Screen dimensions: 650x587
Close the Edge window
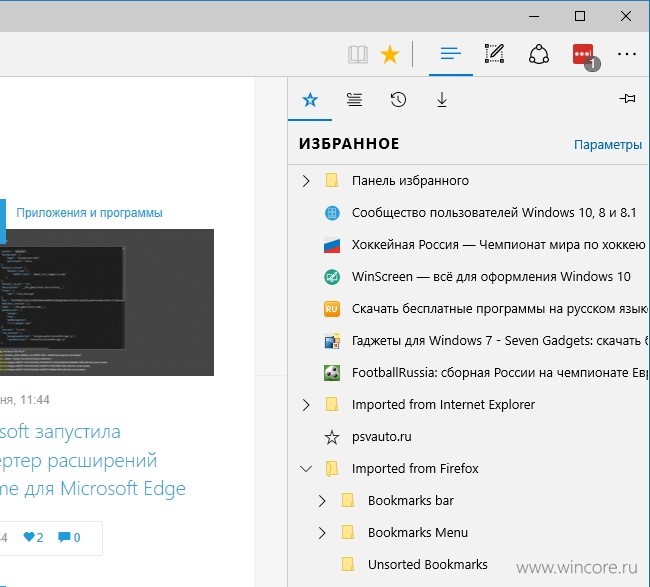(626, 16)
